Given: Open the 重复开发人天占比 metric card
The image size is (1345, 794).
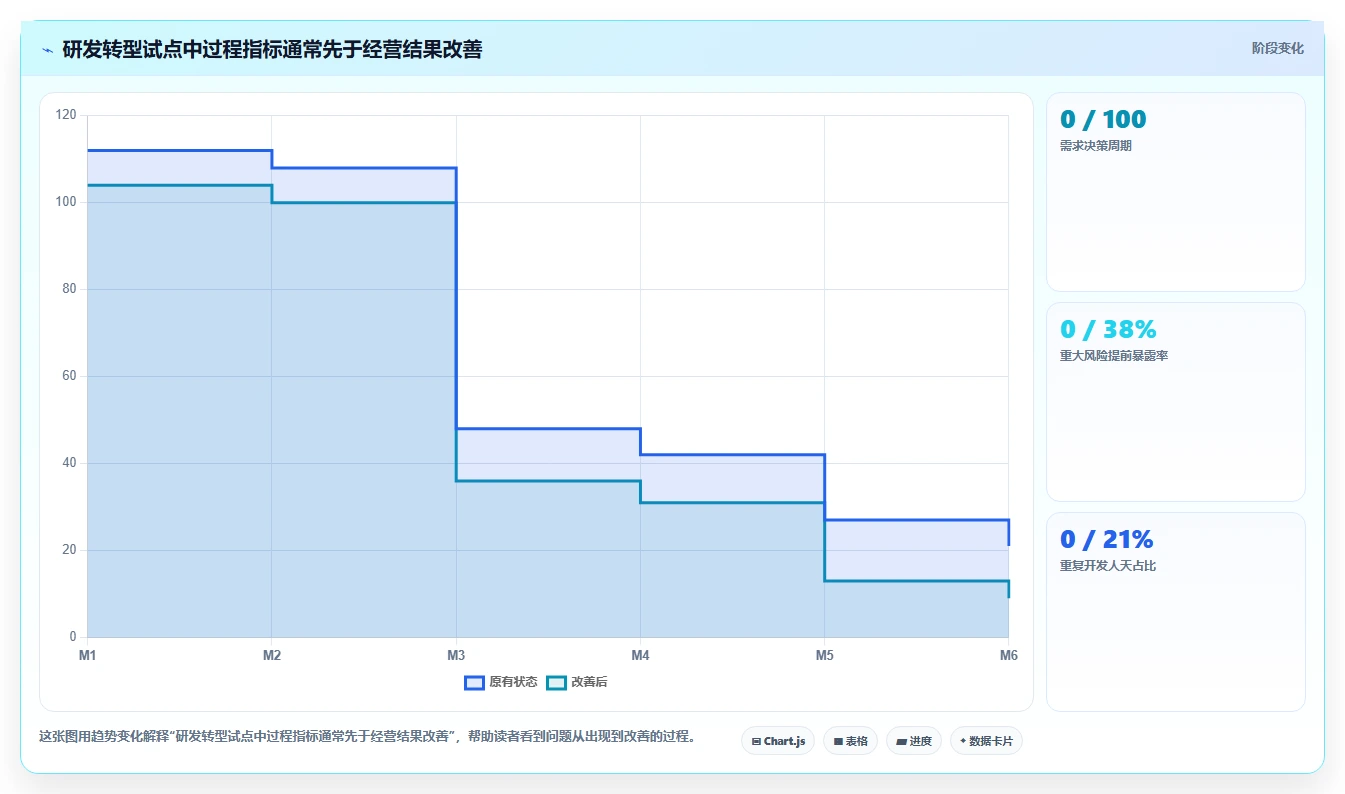Looking at the screenshot, I should pos(1175,611).
